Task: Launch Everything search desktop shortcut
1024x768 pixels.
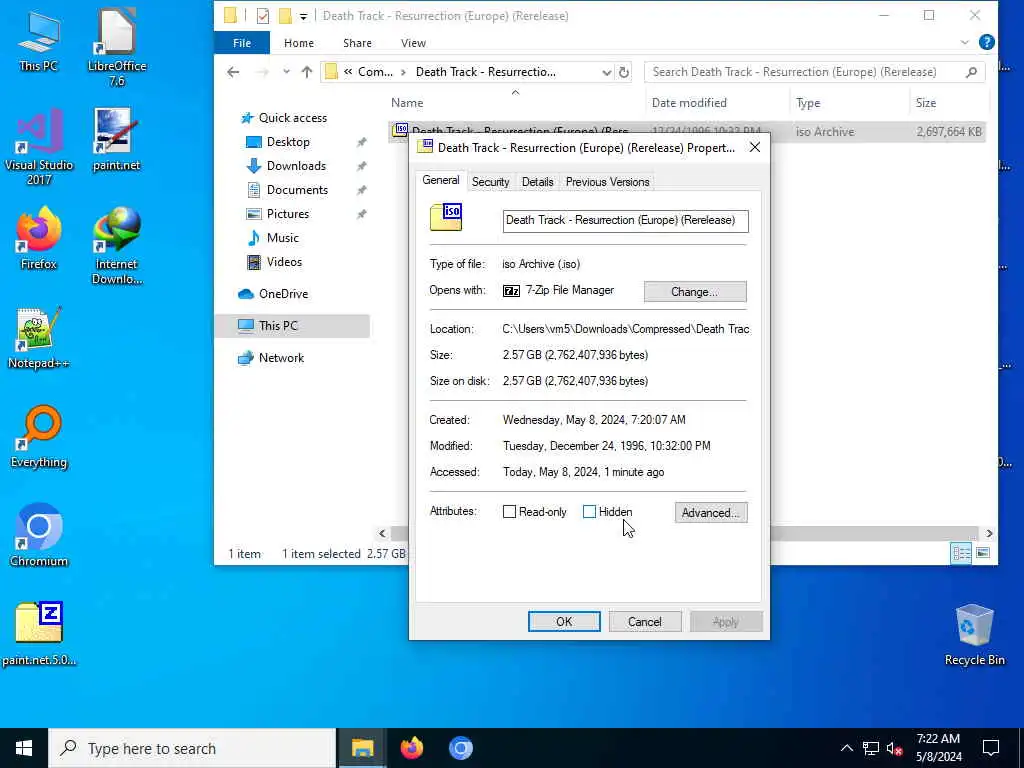Action: pos(39,437)
